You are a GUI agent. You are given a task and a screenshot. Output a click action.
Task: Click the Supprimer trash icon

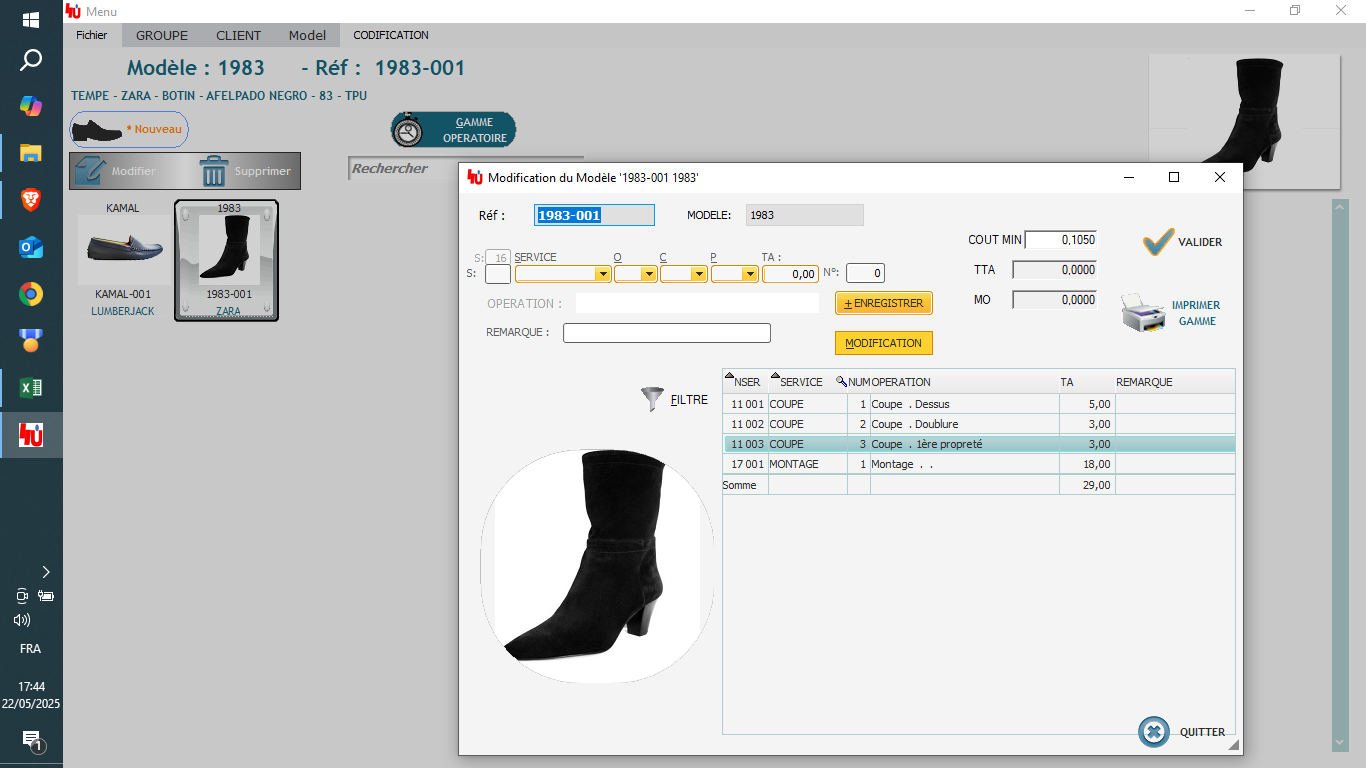tap(214, 171)
